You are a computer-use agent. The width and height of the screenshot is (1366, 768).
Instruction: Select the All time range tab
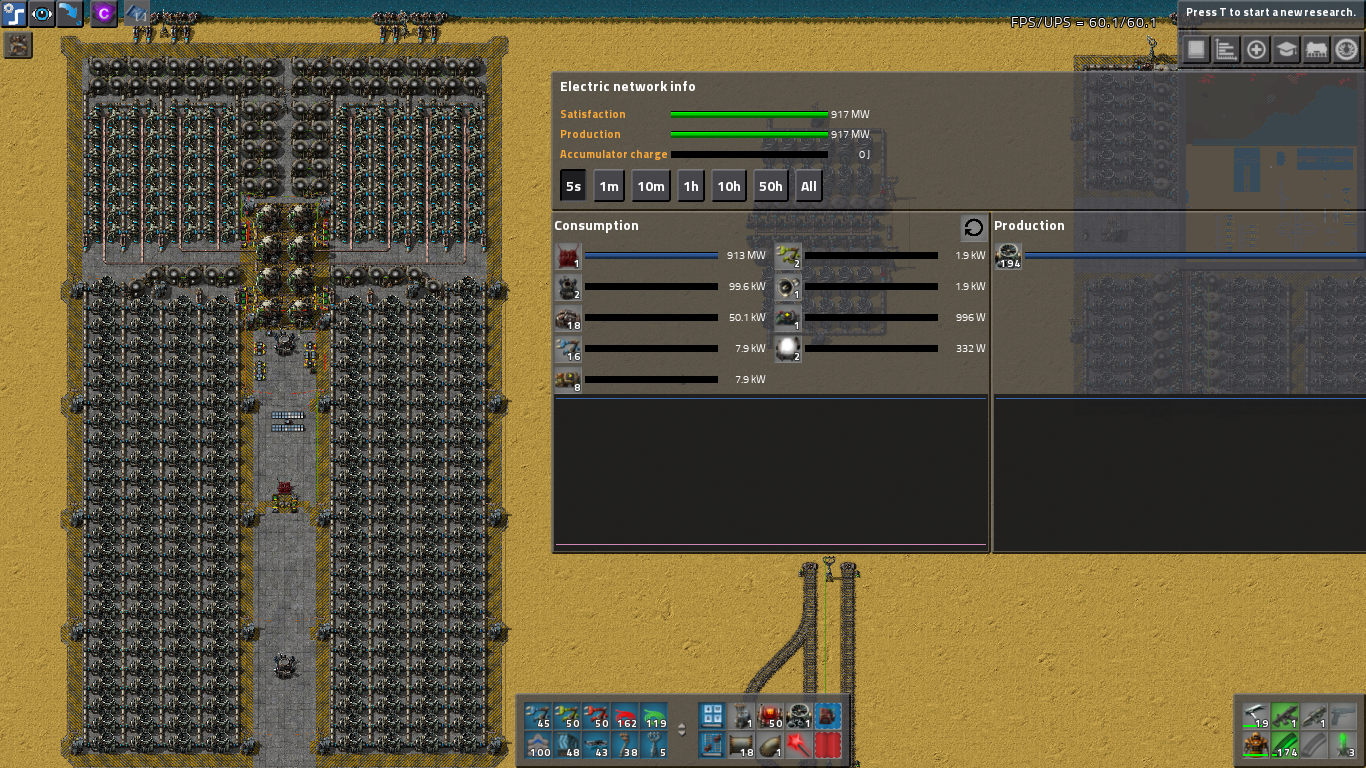pyautogui.click(x=809, y=186)
